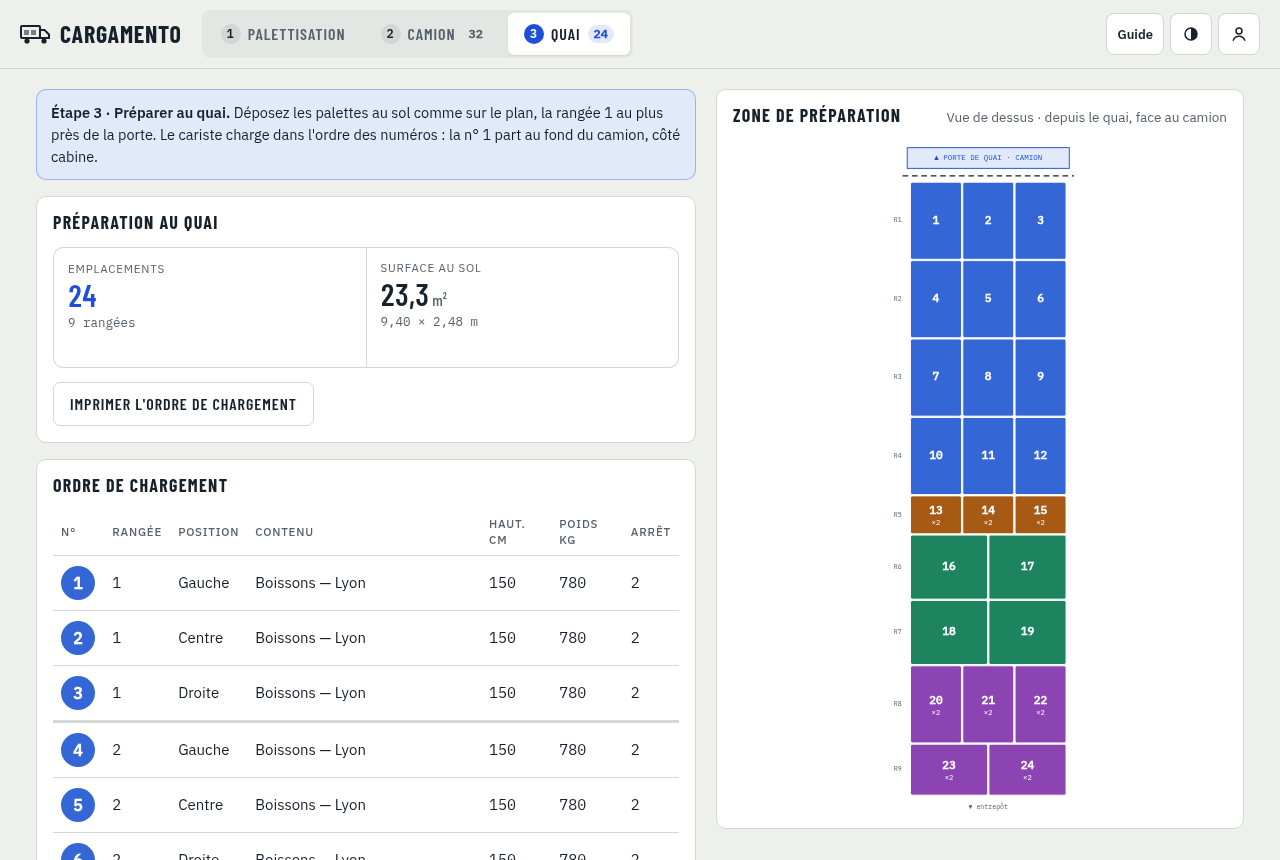Click load order number 4 badge

(78, 750)
